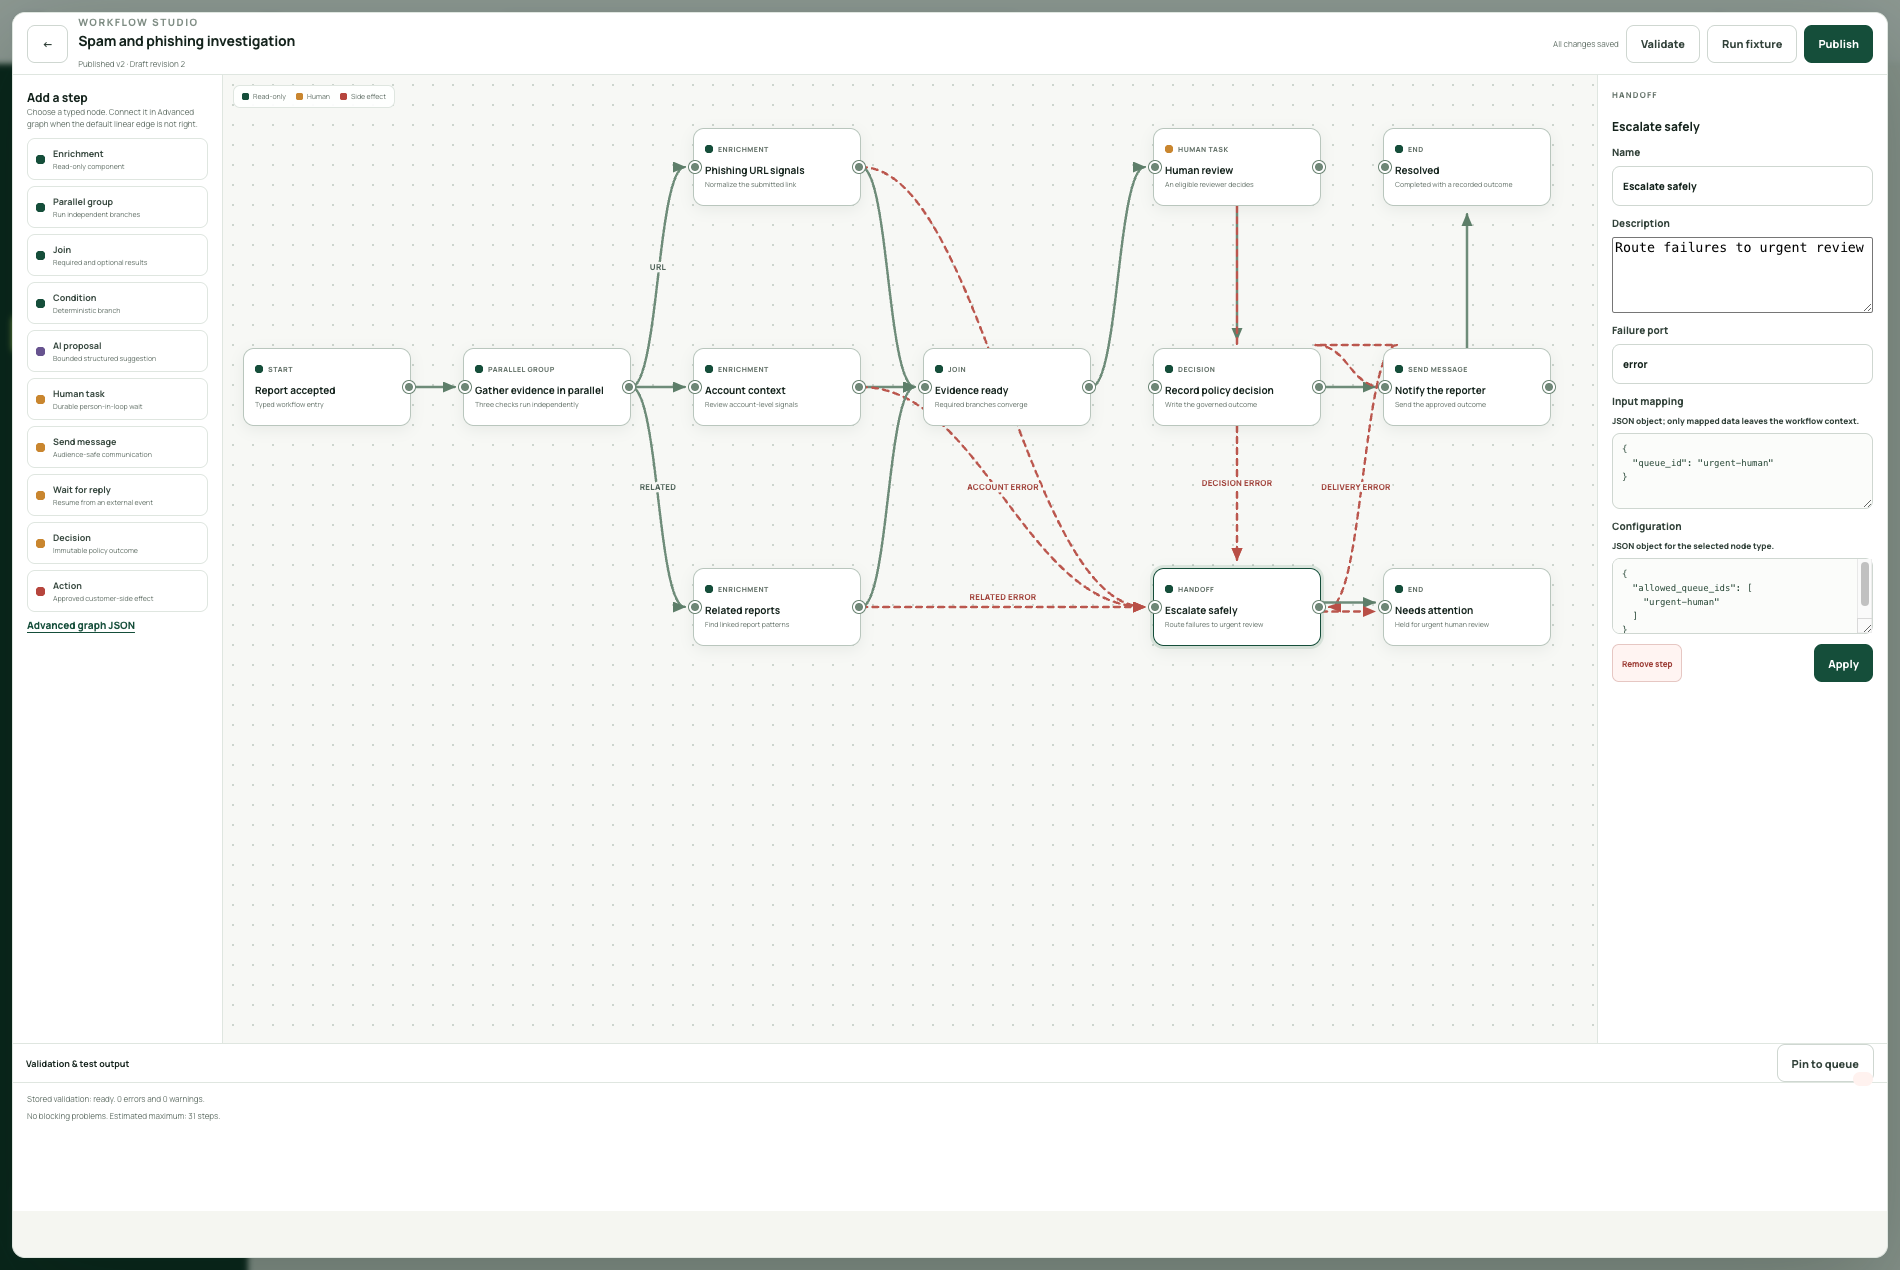Click the Configuration editor scrollbar
This screenshot has width=1900, height=1270.
1864,584
